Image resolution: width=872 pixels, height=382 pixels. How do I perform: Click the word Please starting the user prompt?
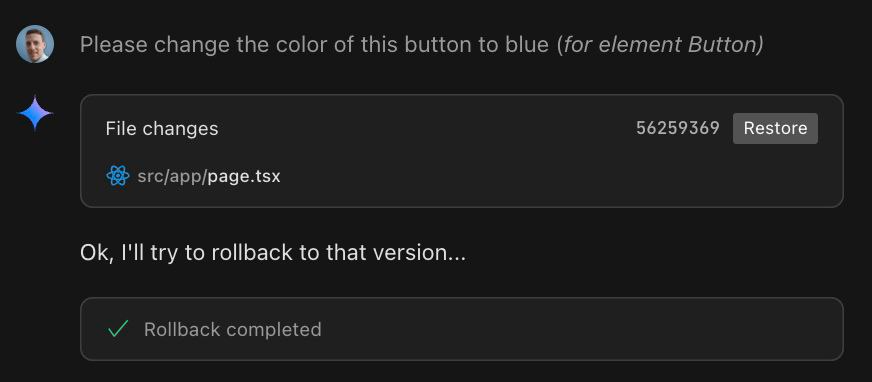(115, 44)
